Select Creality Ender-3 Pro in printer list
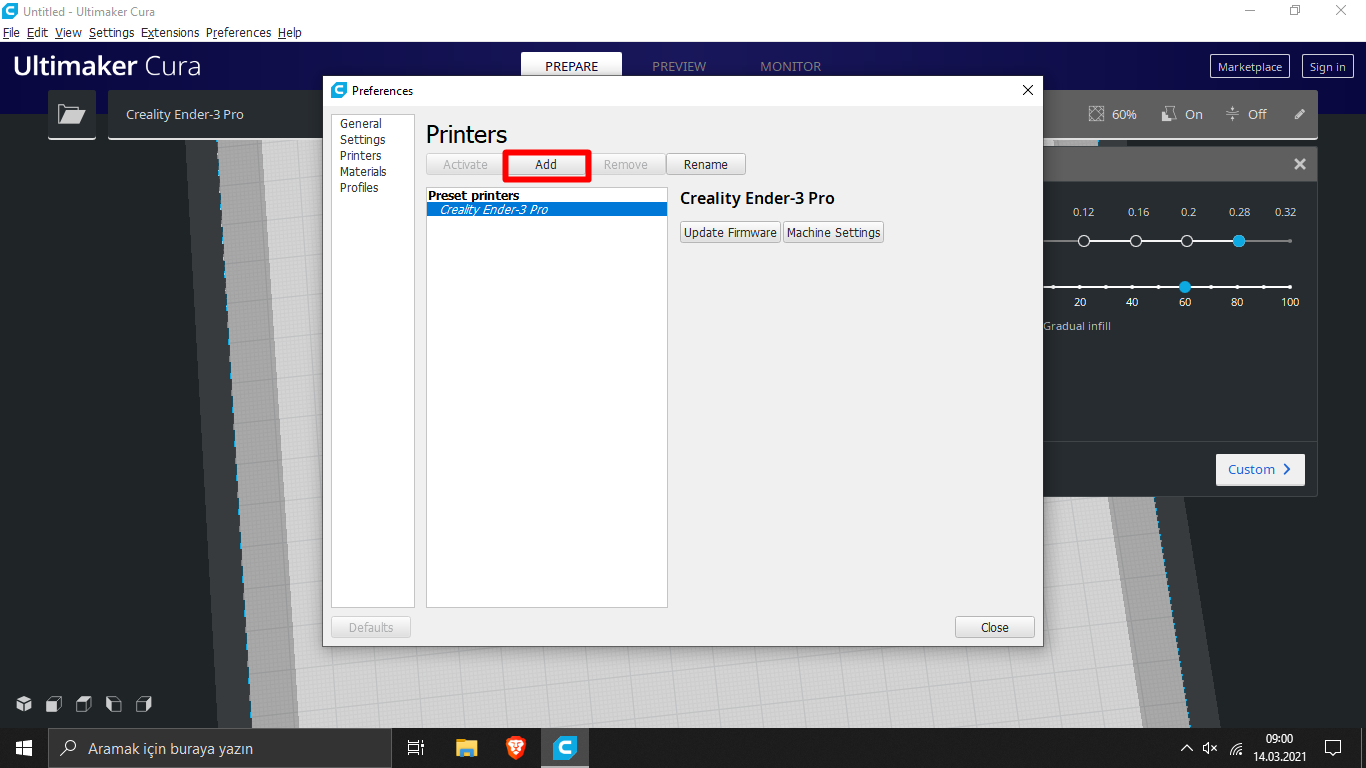The width and height of the screenshot is (1366, 768). pyautogui.click(x=547, y=210)
